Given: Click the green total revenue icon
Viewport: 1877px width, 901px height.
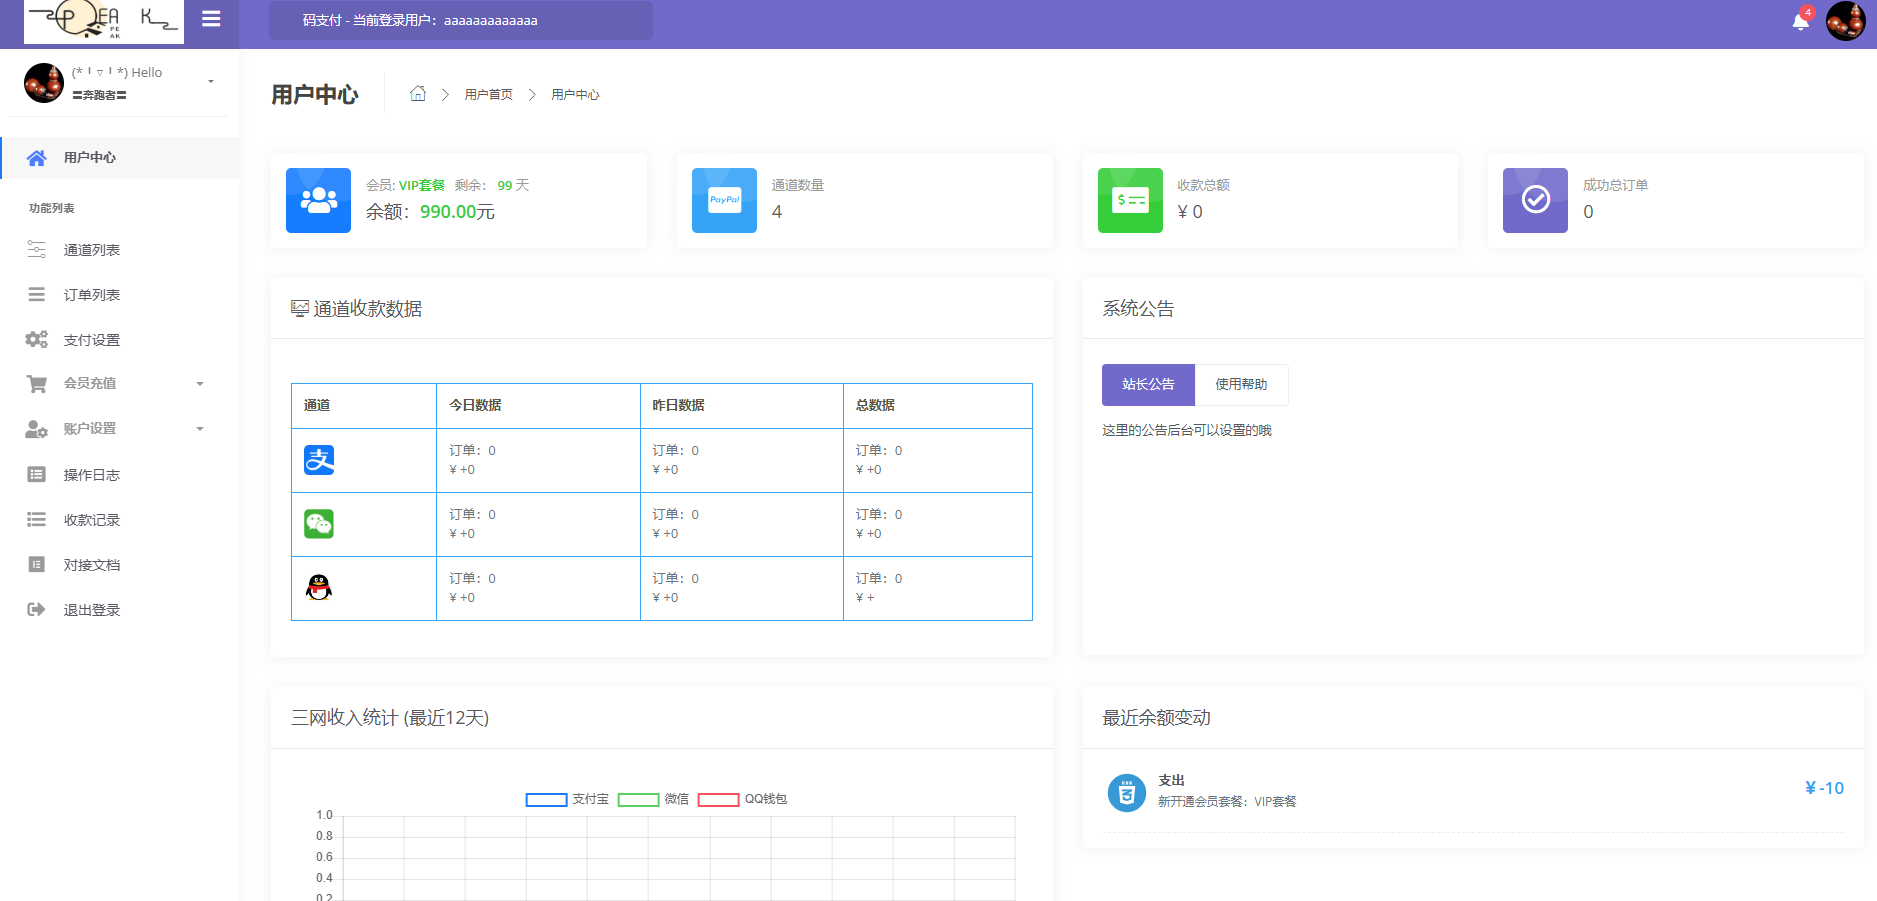Looking at the screenshot, I should [1130, 200].
